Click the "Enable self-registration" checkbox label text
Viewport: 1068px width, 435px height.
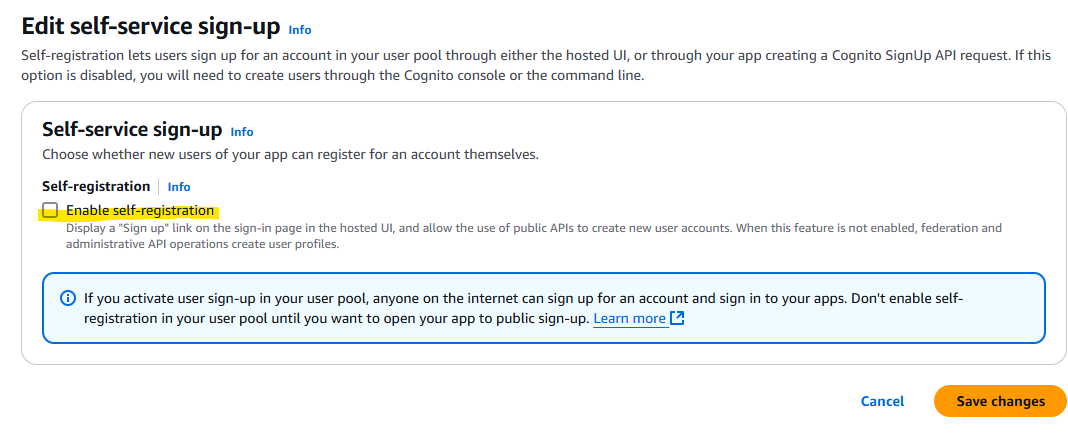point(140,210)
